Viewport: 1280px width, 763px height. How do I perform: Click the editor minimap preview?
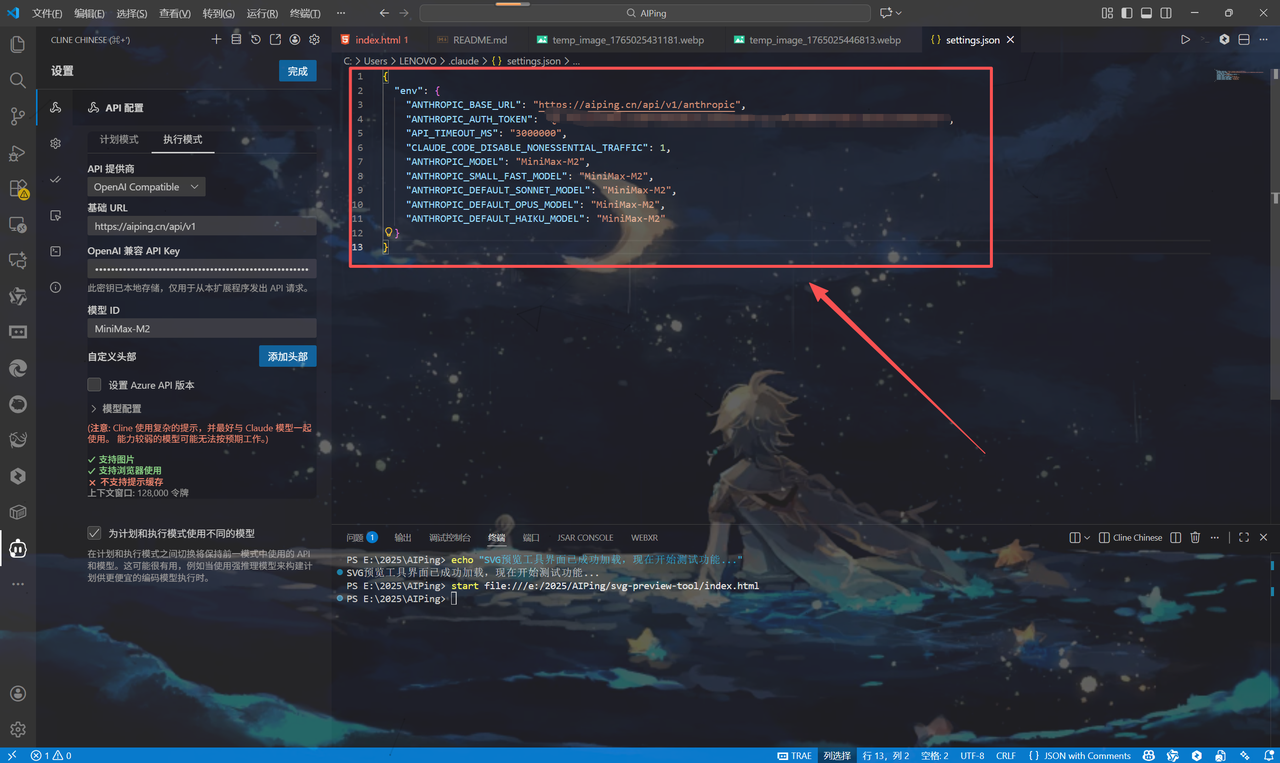pos(1238,75)
